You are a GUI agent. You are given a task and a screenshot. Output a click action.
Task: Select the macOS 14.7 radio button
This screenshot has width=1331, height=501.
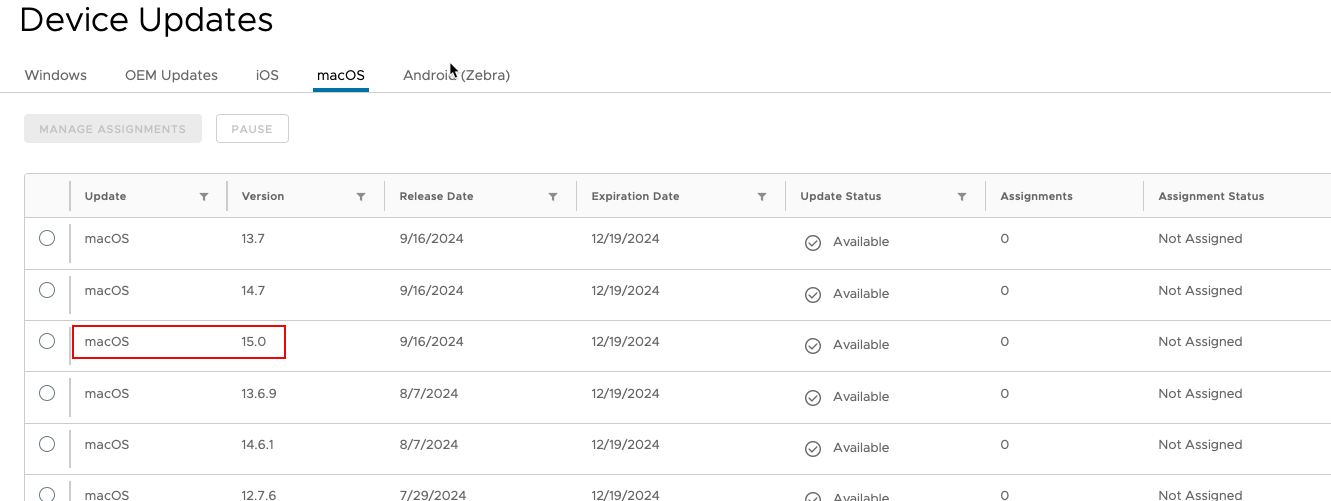(47, 290)
